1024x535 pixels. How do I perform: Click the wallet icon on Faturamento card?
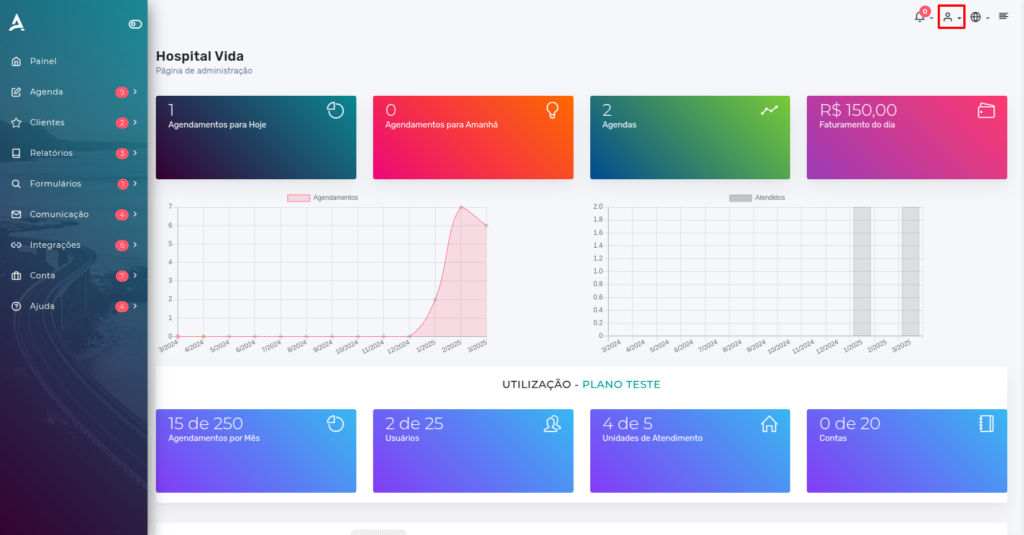(986, 110)
